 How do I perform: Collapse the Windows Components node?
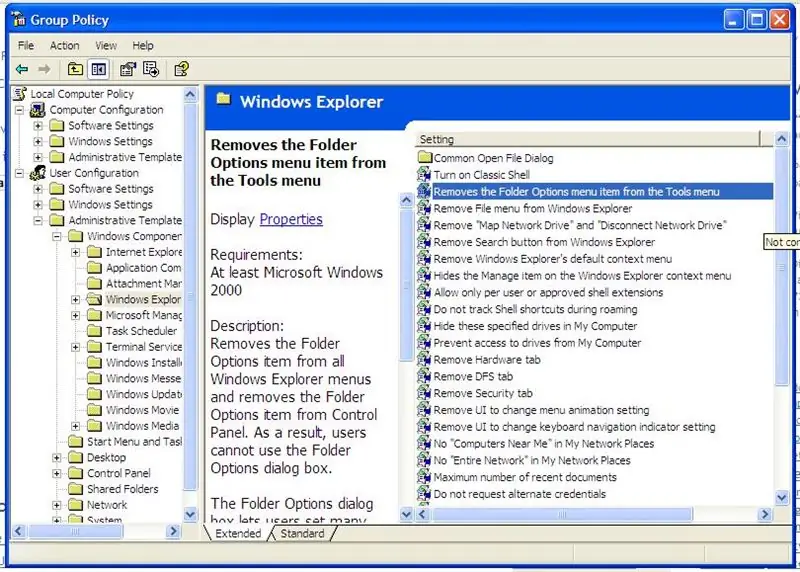pos(57,236)
